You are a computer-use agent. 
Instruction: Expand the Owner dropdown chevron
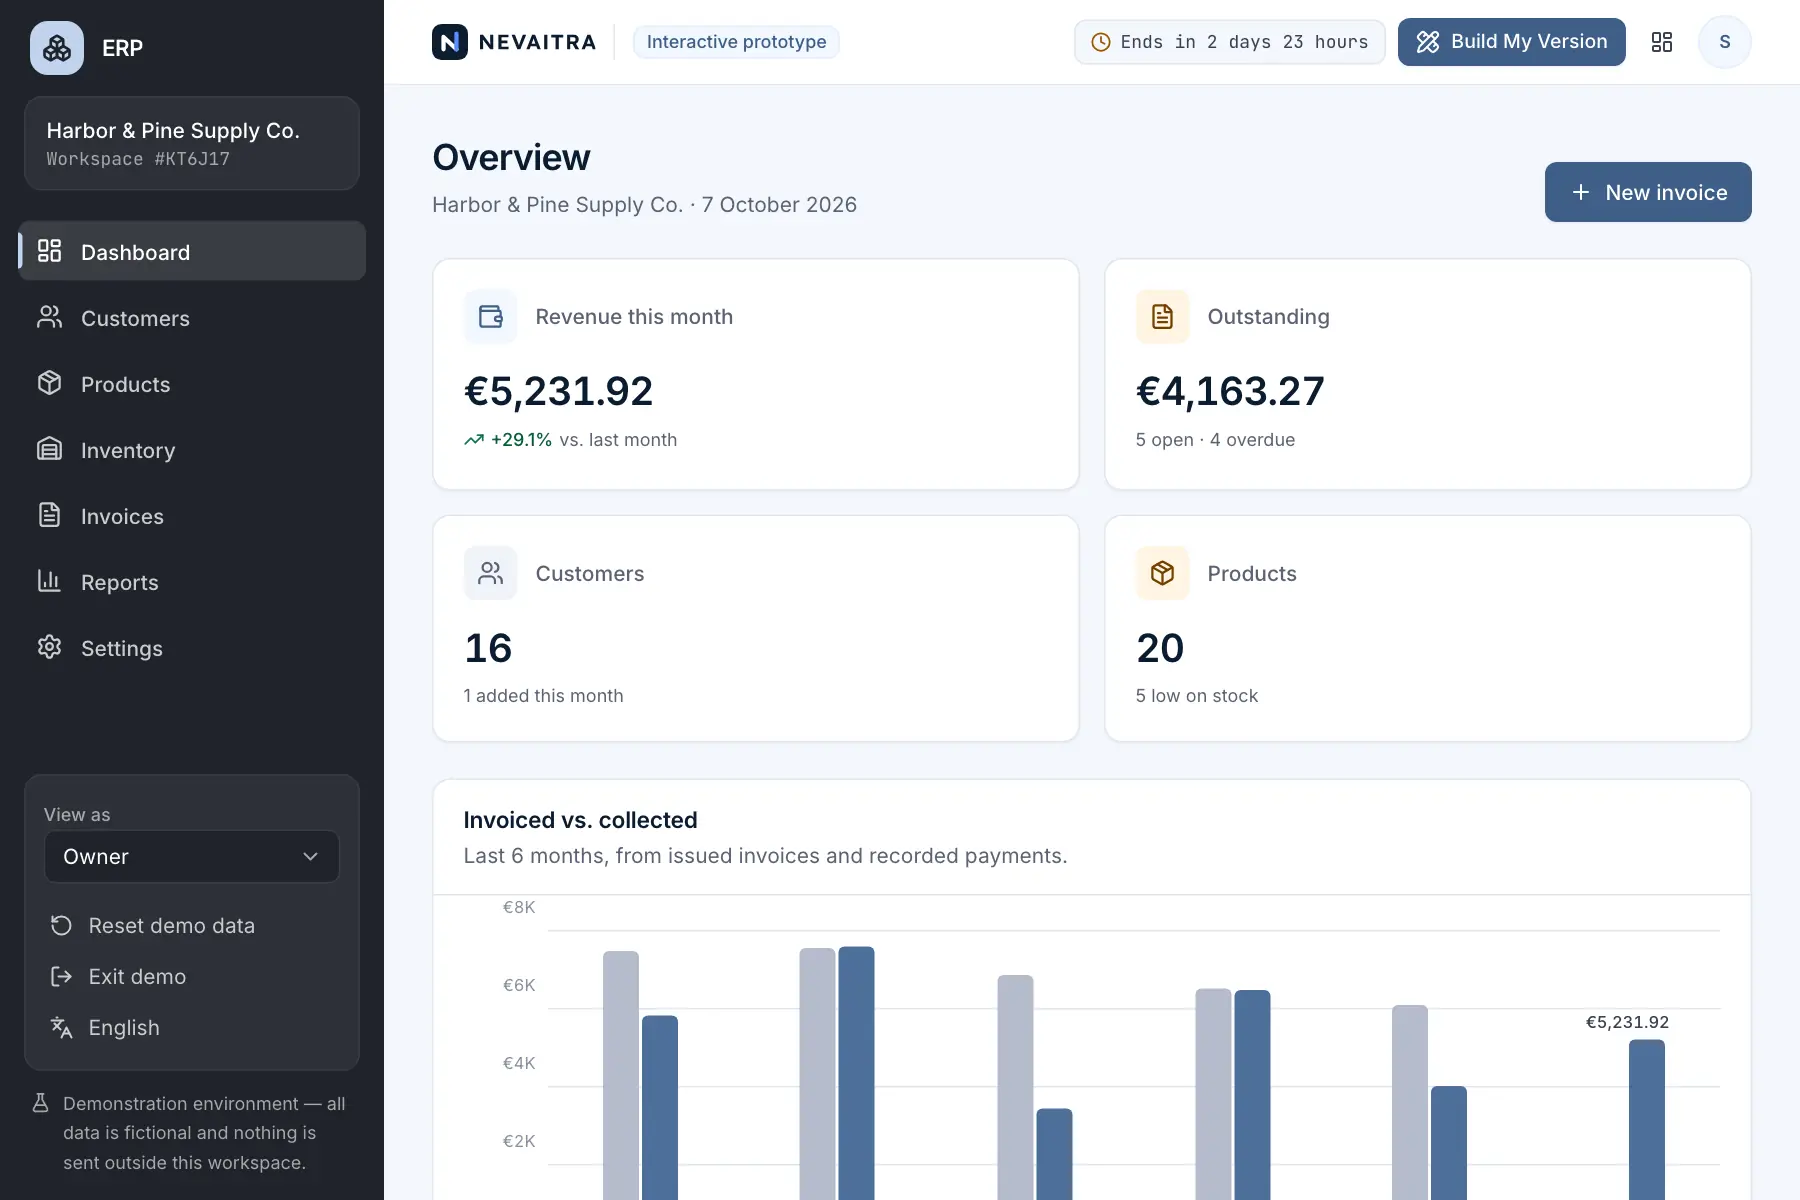(x=311, y=857)
